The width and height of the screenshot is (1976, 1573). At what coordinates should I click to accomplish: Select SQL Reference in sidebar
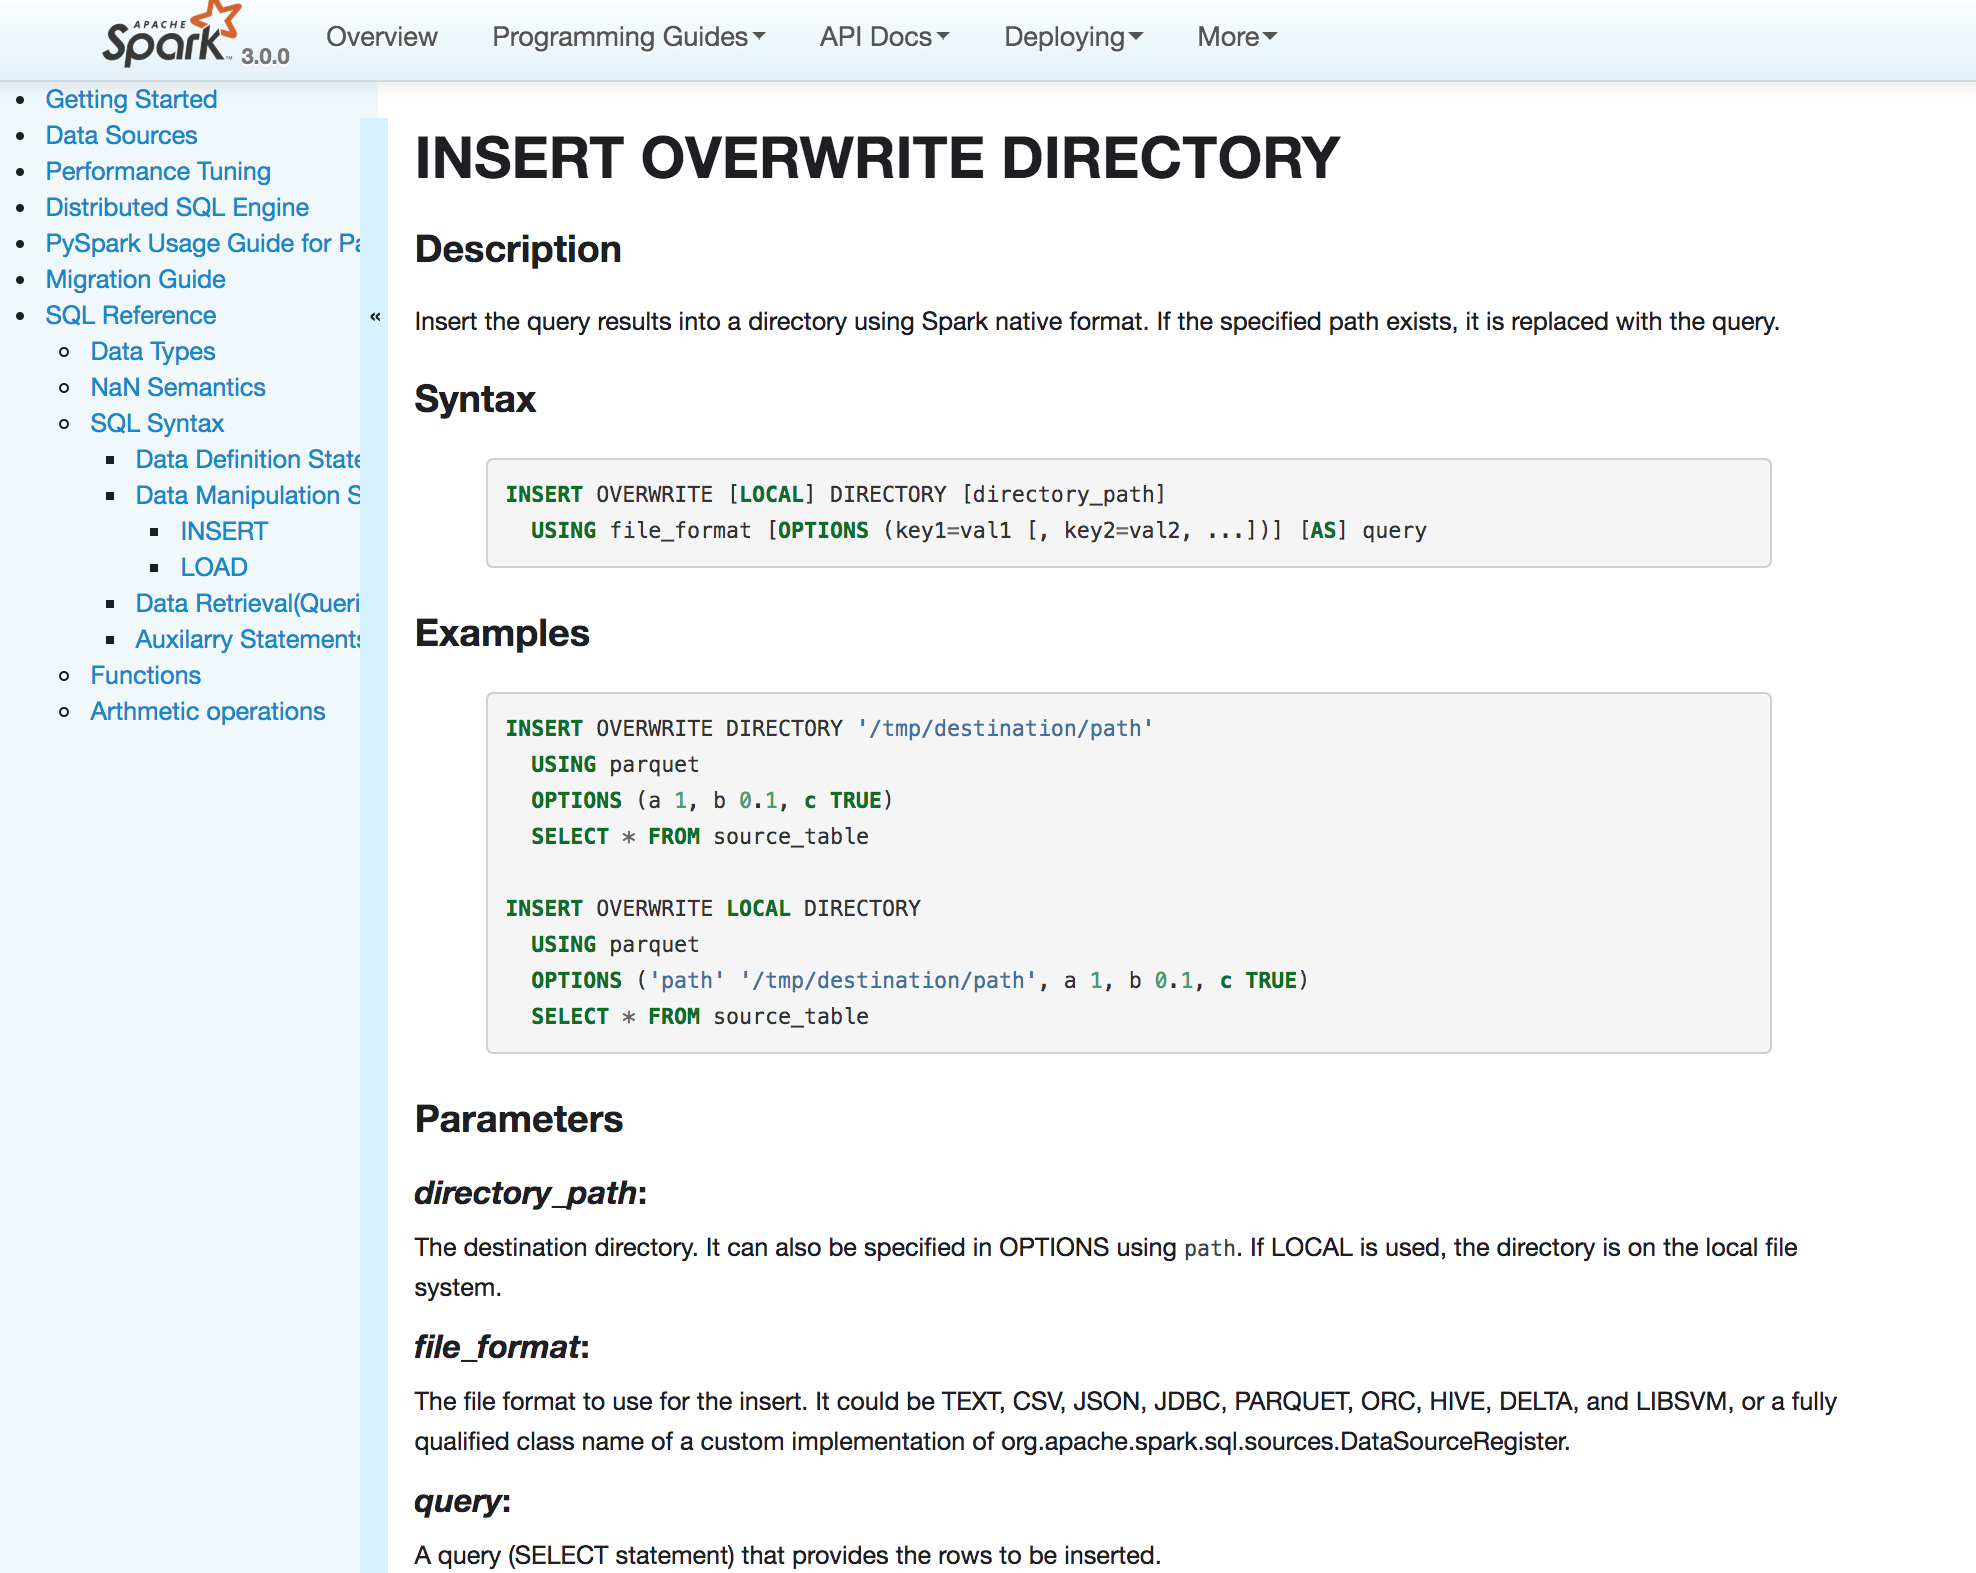[x=130, y=315]
